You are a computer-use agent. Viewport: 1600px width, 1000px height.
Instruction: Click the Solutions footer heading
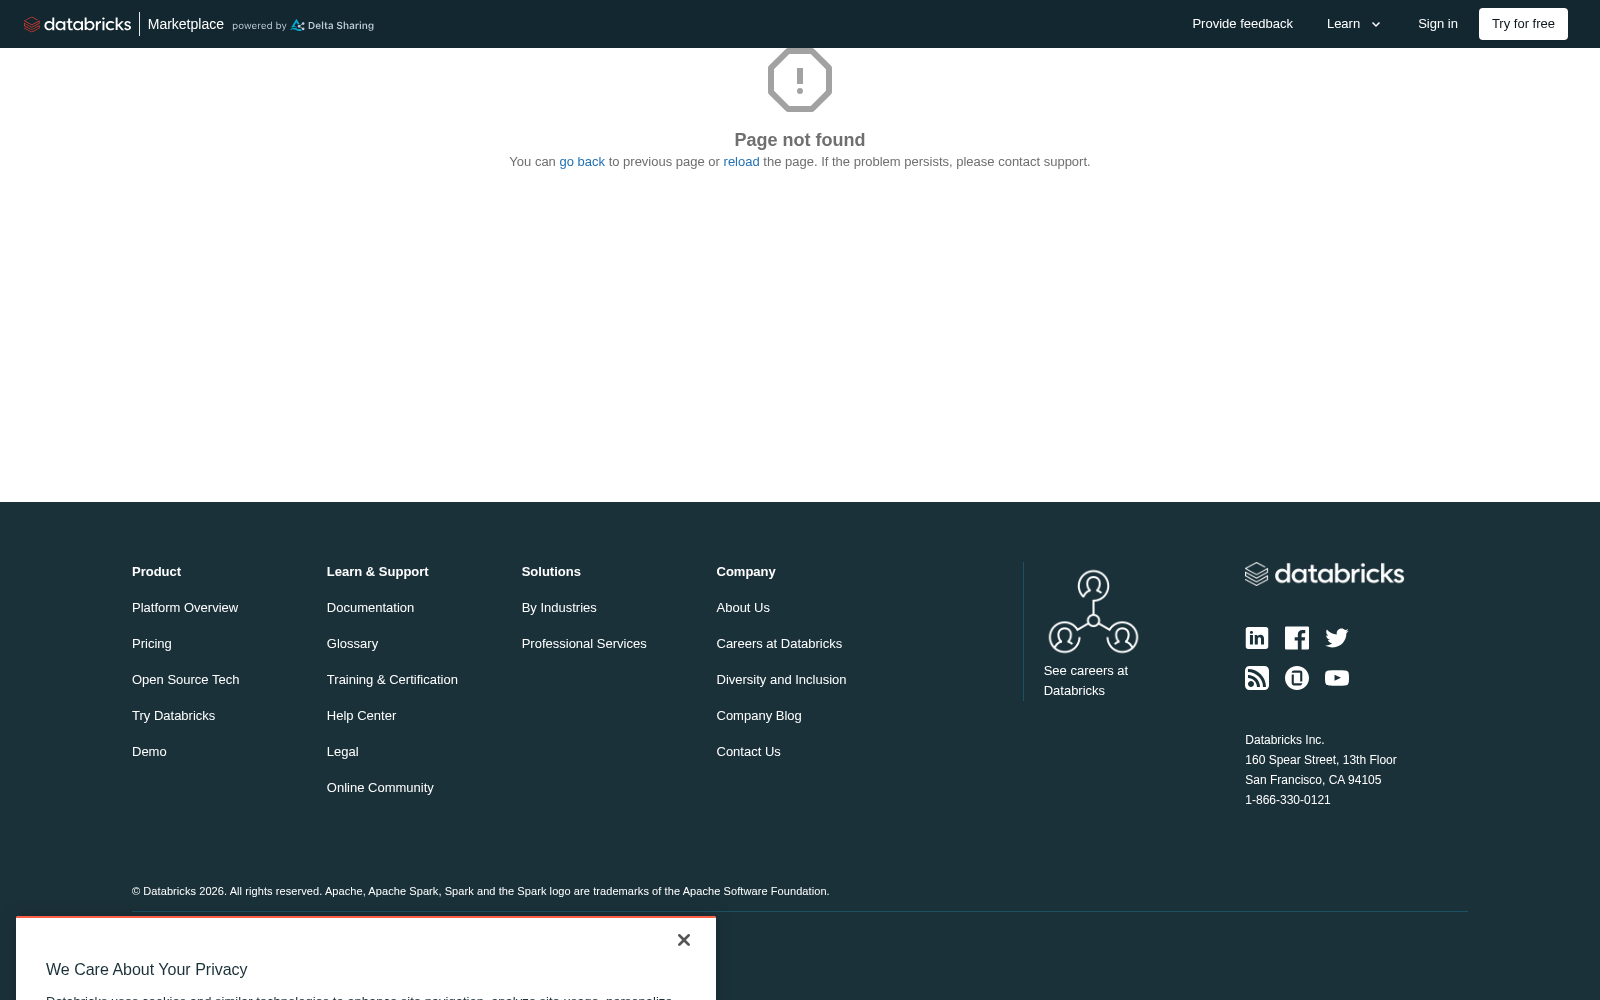click(x=551, y=572)
